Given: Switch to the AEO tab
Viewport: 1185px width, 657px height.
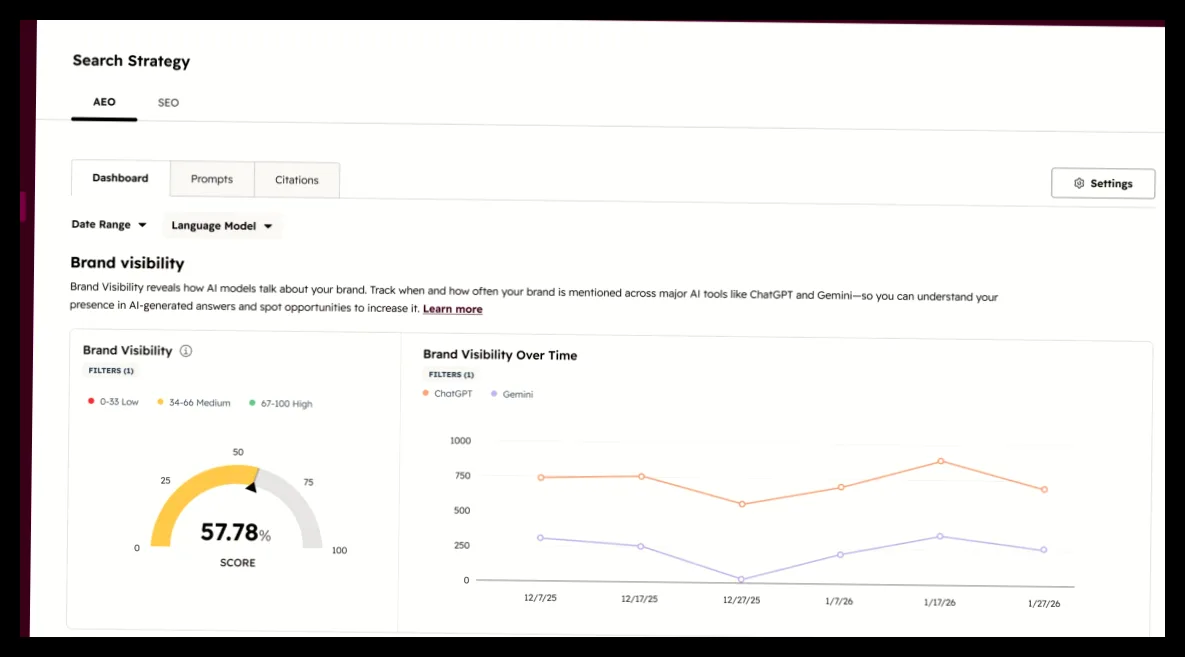Looking at the screenshot, I should click(x=104, y=102).
